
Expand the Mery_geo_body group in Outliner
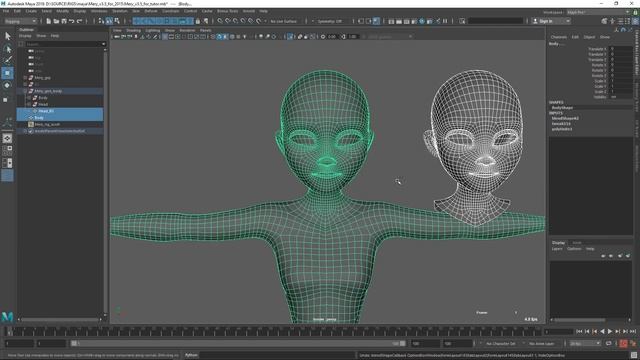[25, 91]
